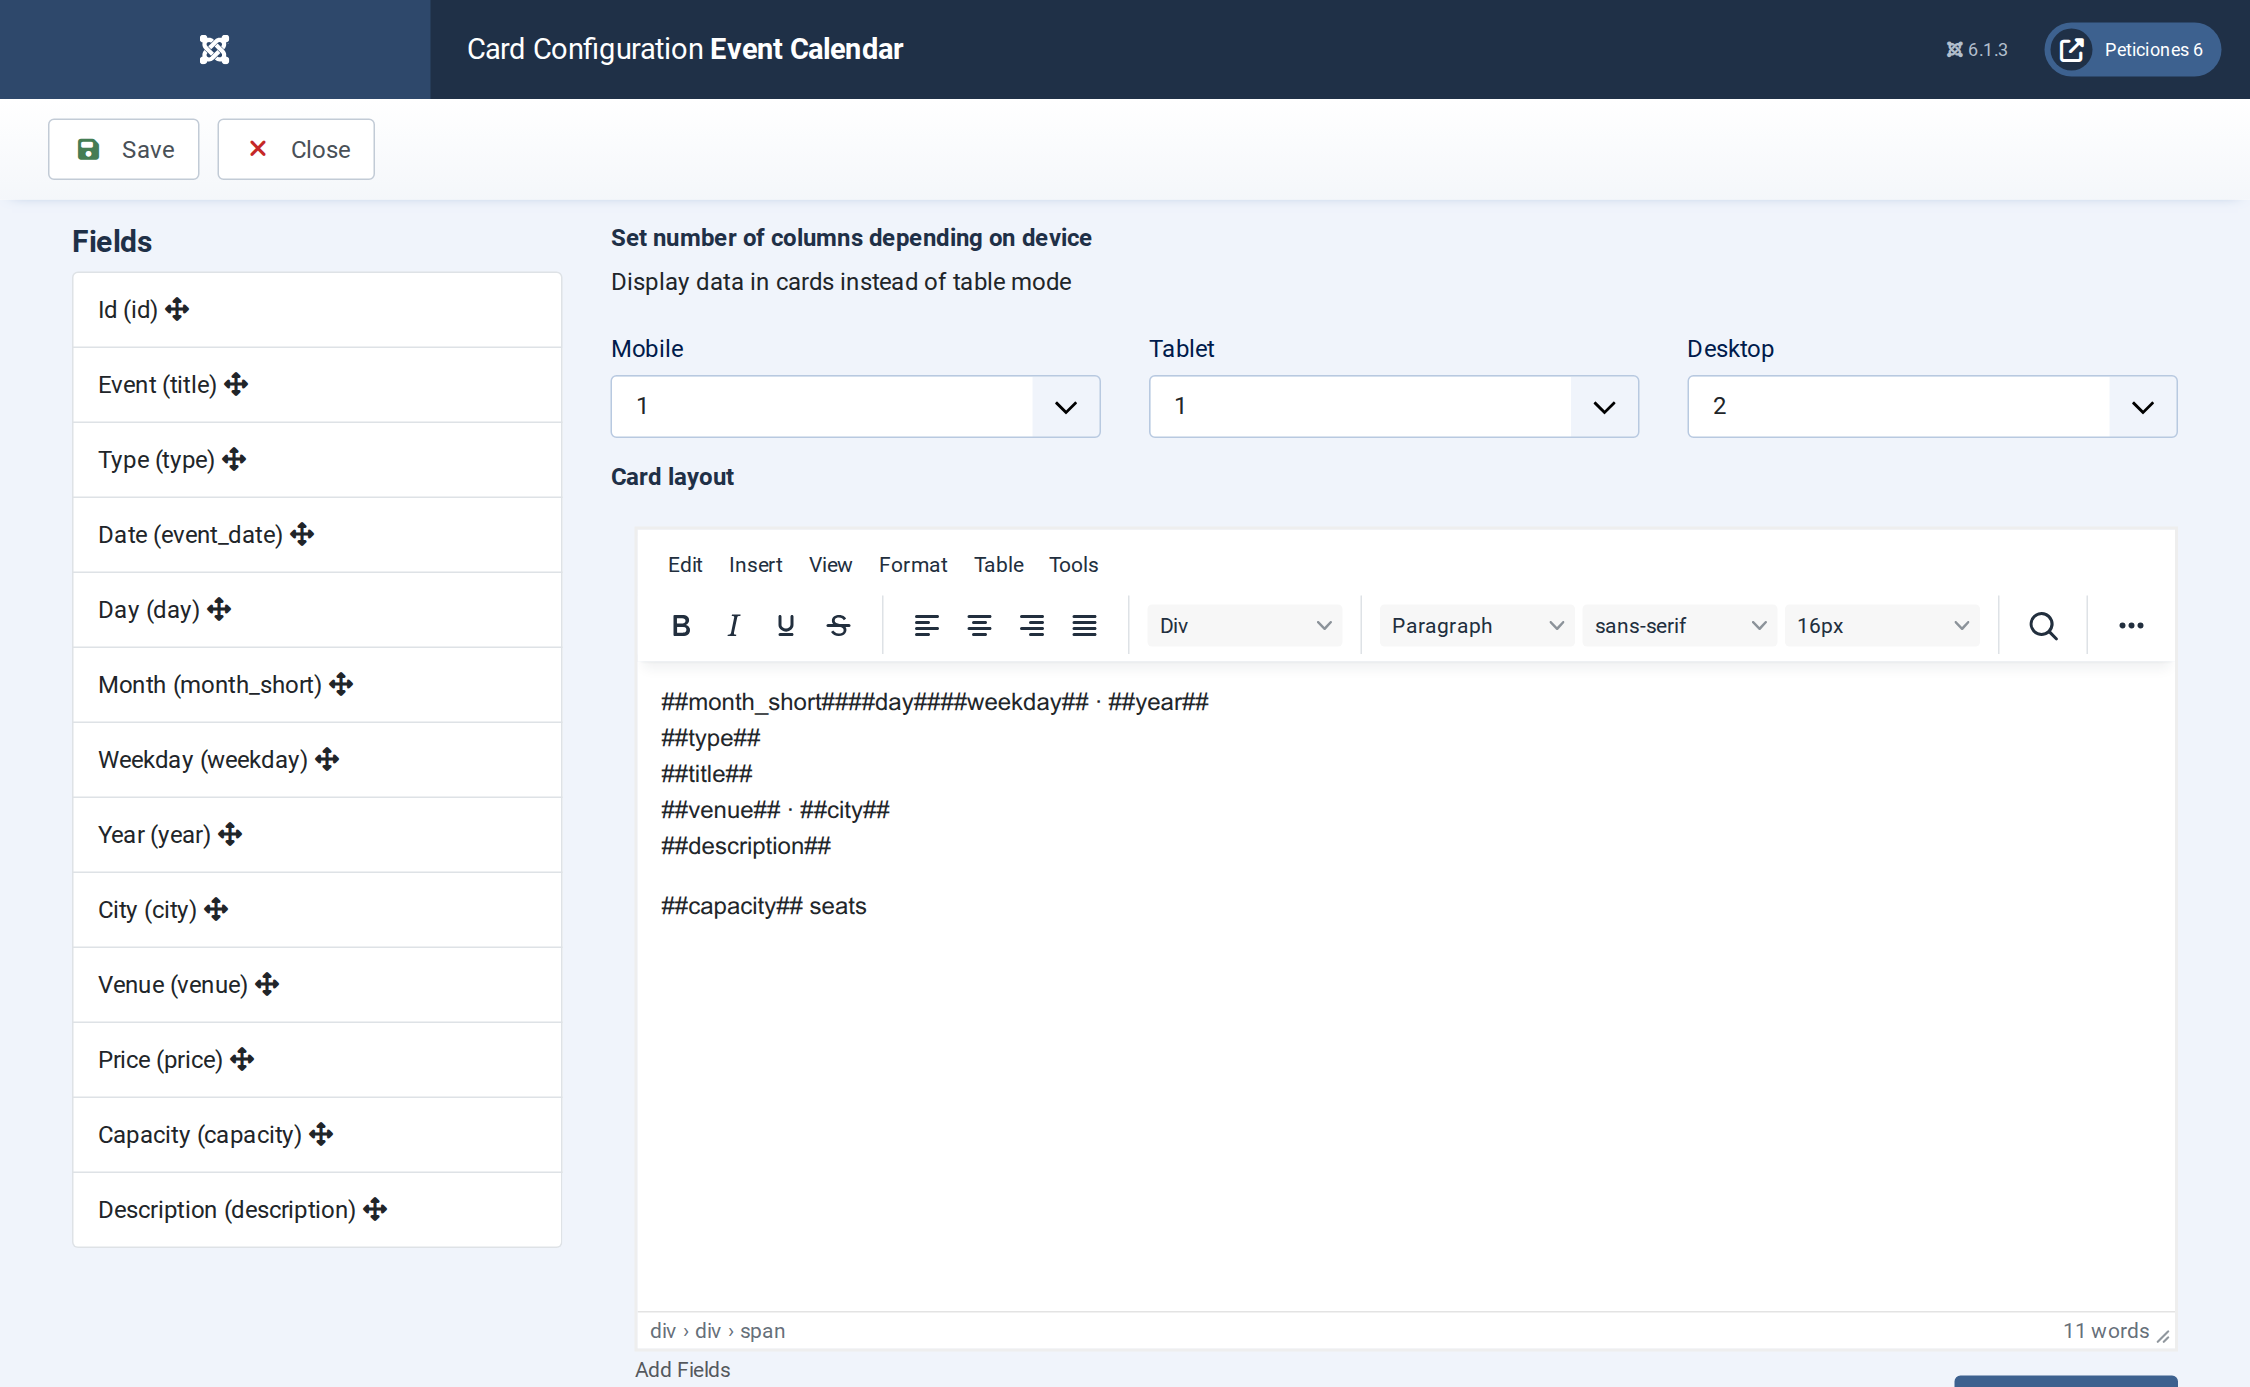Align text left in editor
Screen dimensions: 2250x1387
[926, 626]
